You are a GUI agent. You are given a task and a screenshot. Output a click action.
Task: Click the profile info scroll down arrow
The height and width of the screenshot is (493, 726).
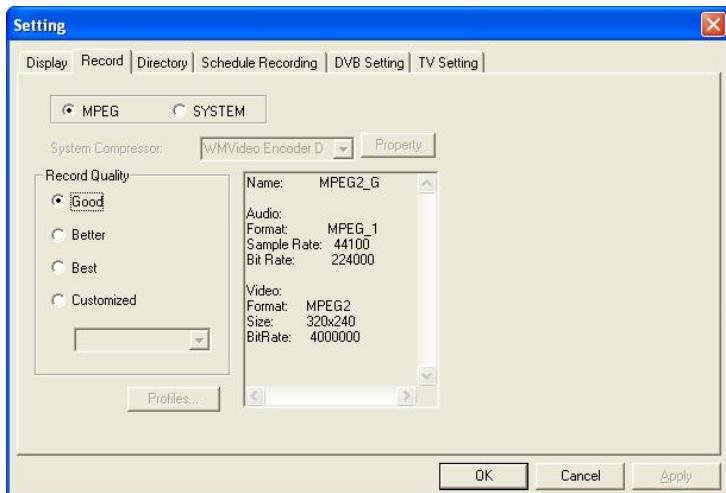pyautogui.click(x=426, y=375)
